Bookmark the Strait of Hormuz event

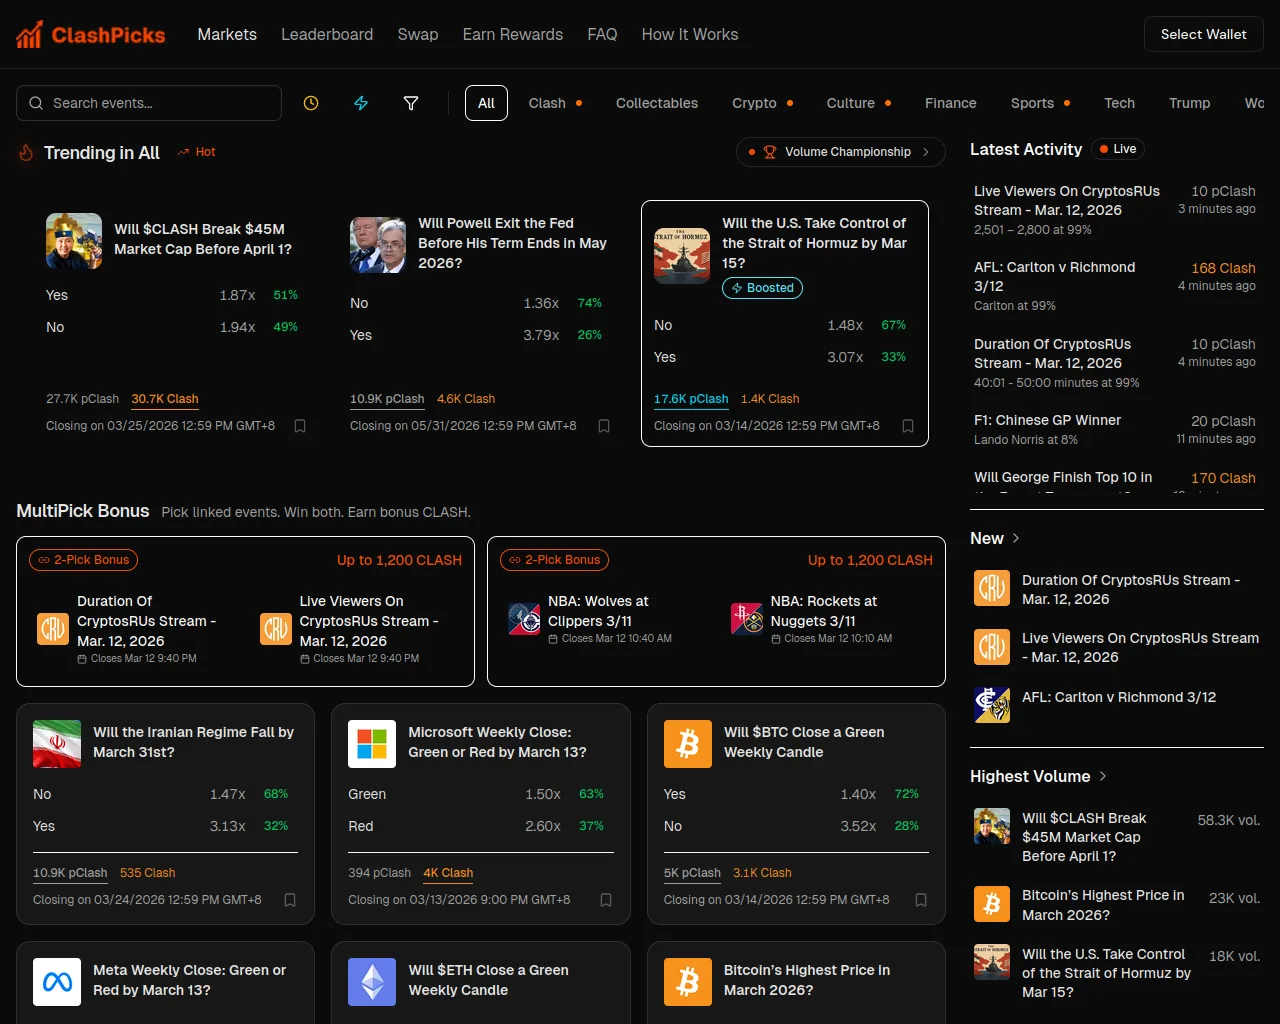(908, 426)
